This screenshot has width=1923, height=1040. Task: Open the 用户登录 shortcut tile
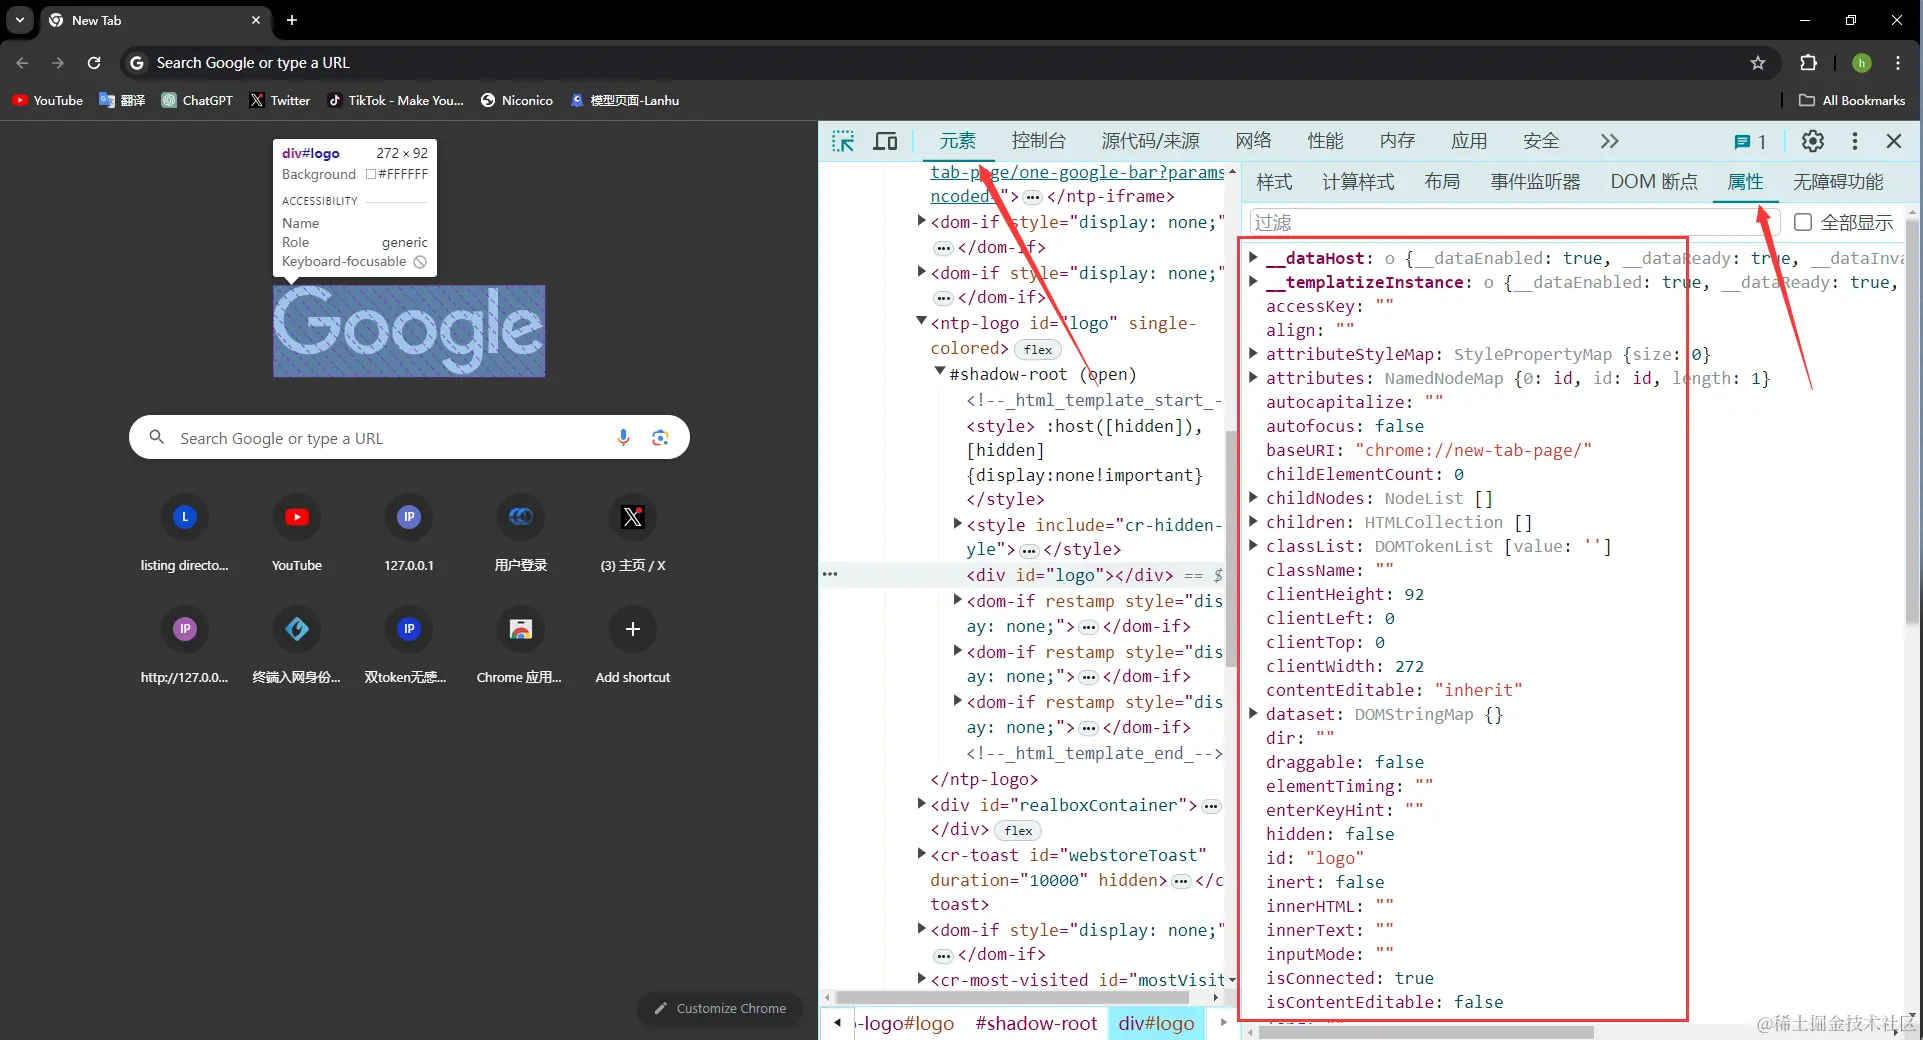(521, 535)
